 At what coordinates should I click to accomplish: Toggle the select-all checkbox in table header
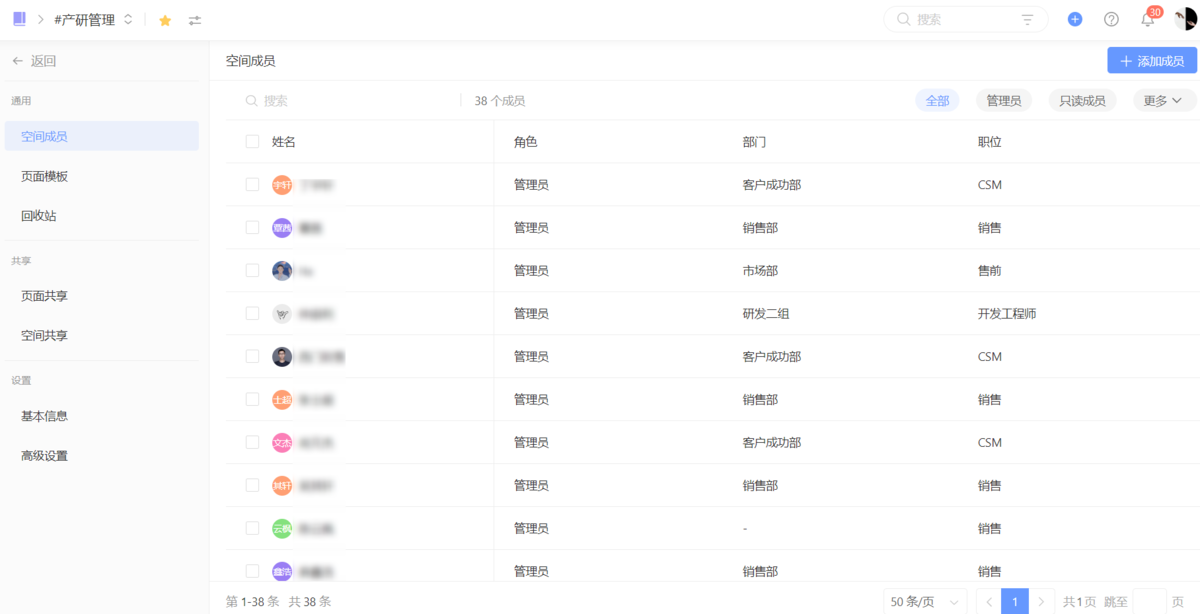tap(252, 141)
